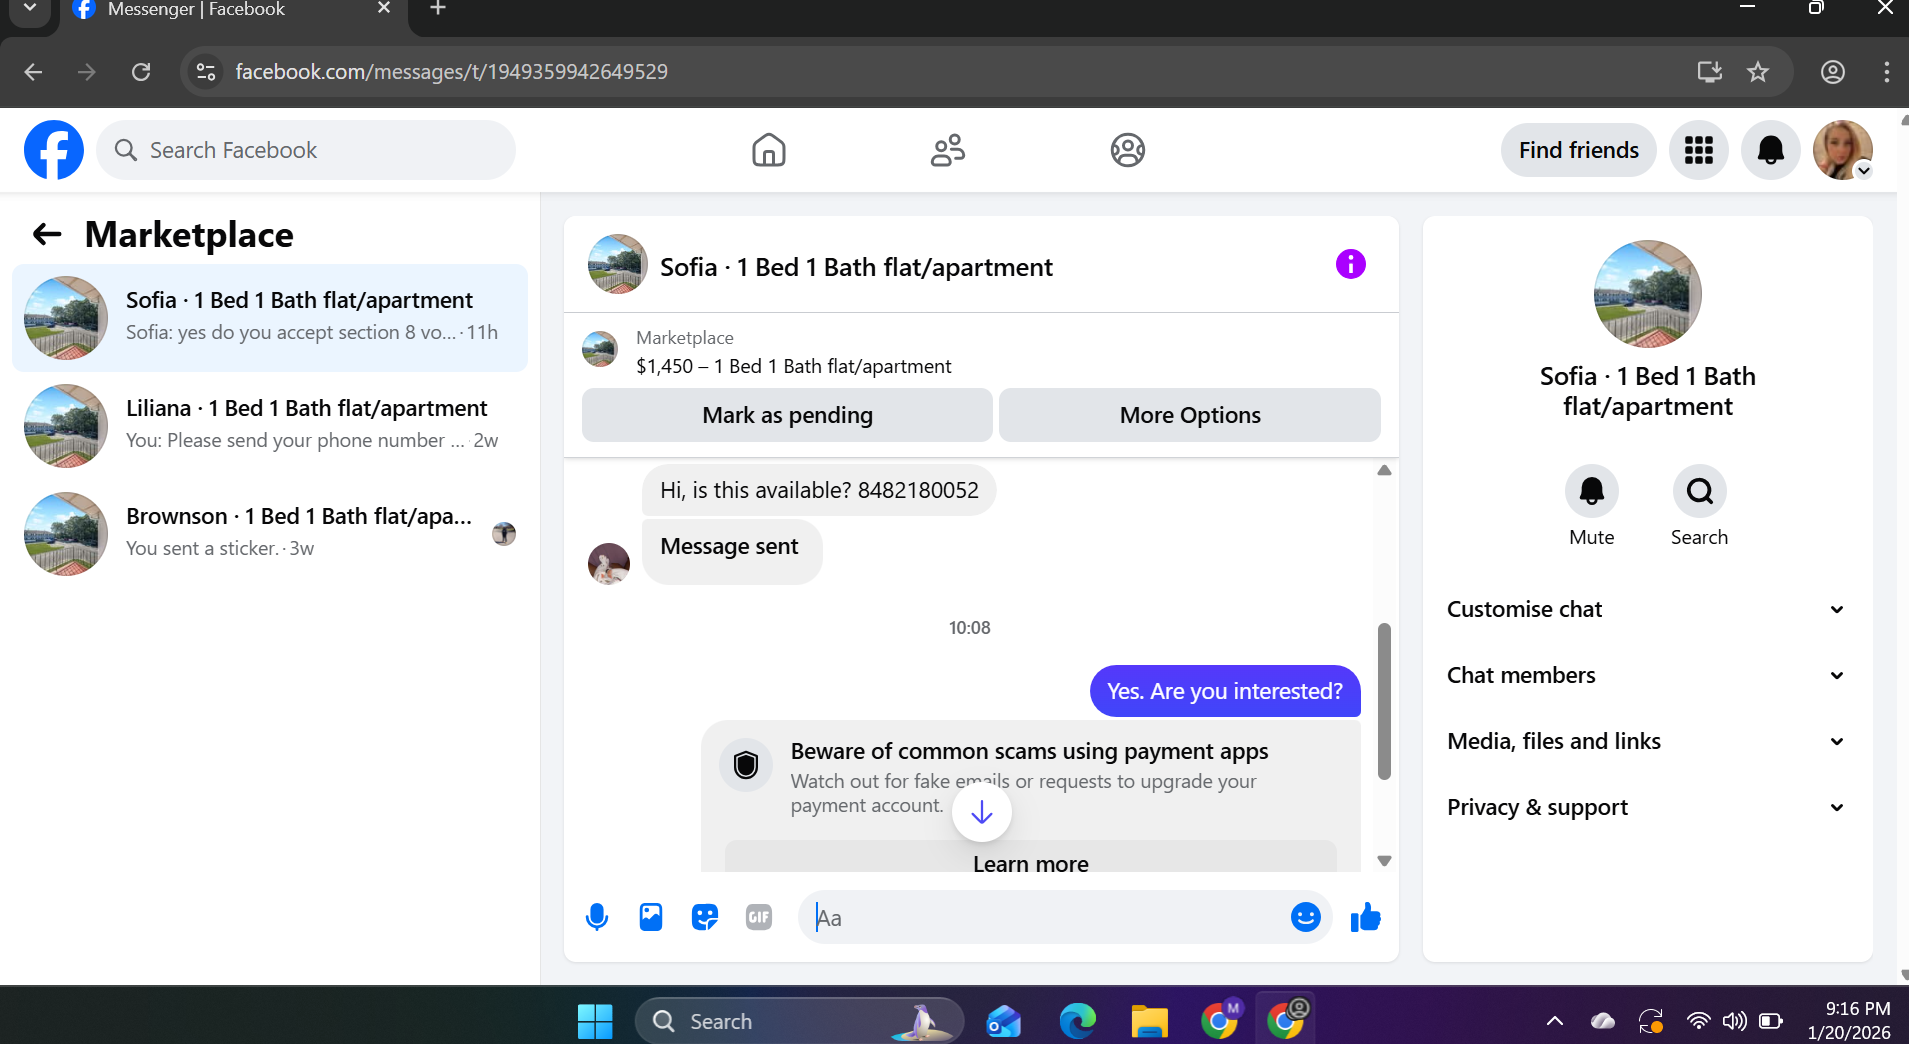Open Facebook notifications bell
The image size is (1909, 1044).
click(1770, 150)
